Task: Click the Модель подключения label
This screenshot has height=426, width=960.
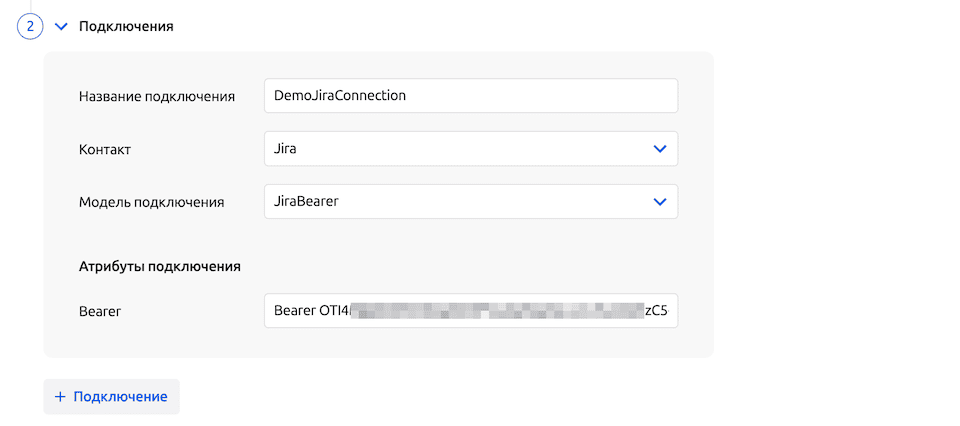Action: coord(151,202)
